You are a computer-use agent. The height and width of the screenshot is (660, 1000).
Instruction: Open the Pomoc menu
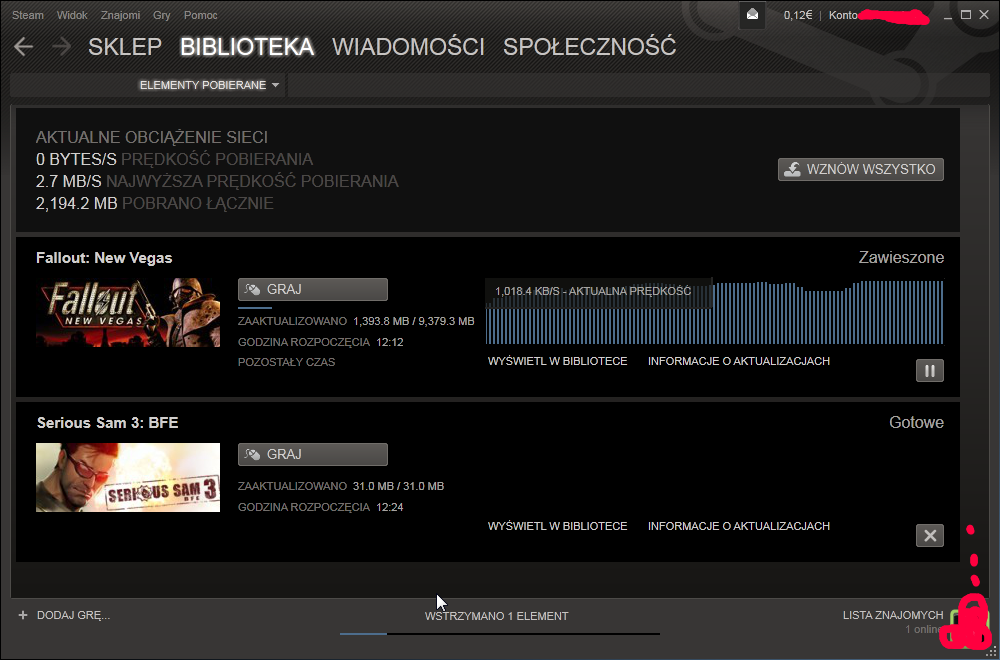pos(201,15)
